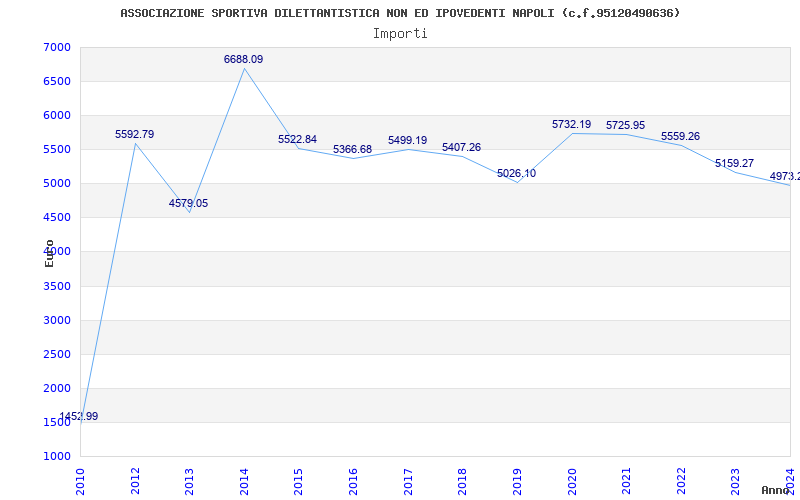Click the data label 5366.68
The height and width of the screenshot is (500, 800).
click(x=352, y=149)
